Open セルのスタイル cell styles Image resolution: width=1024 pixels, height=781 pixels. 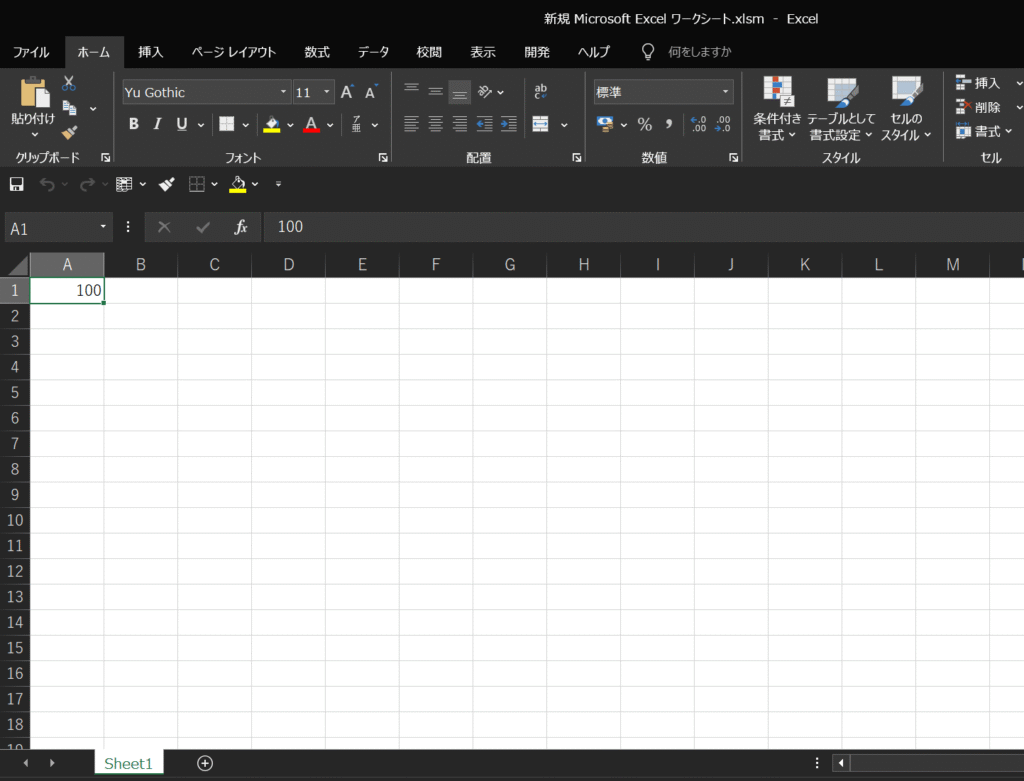coord(906,109)
